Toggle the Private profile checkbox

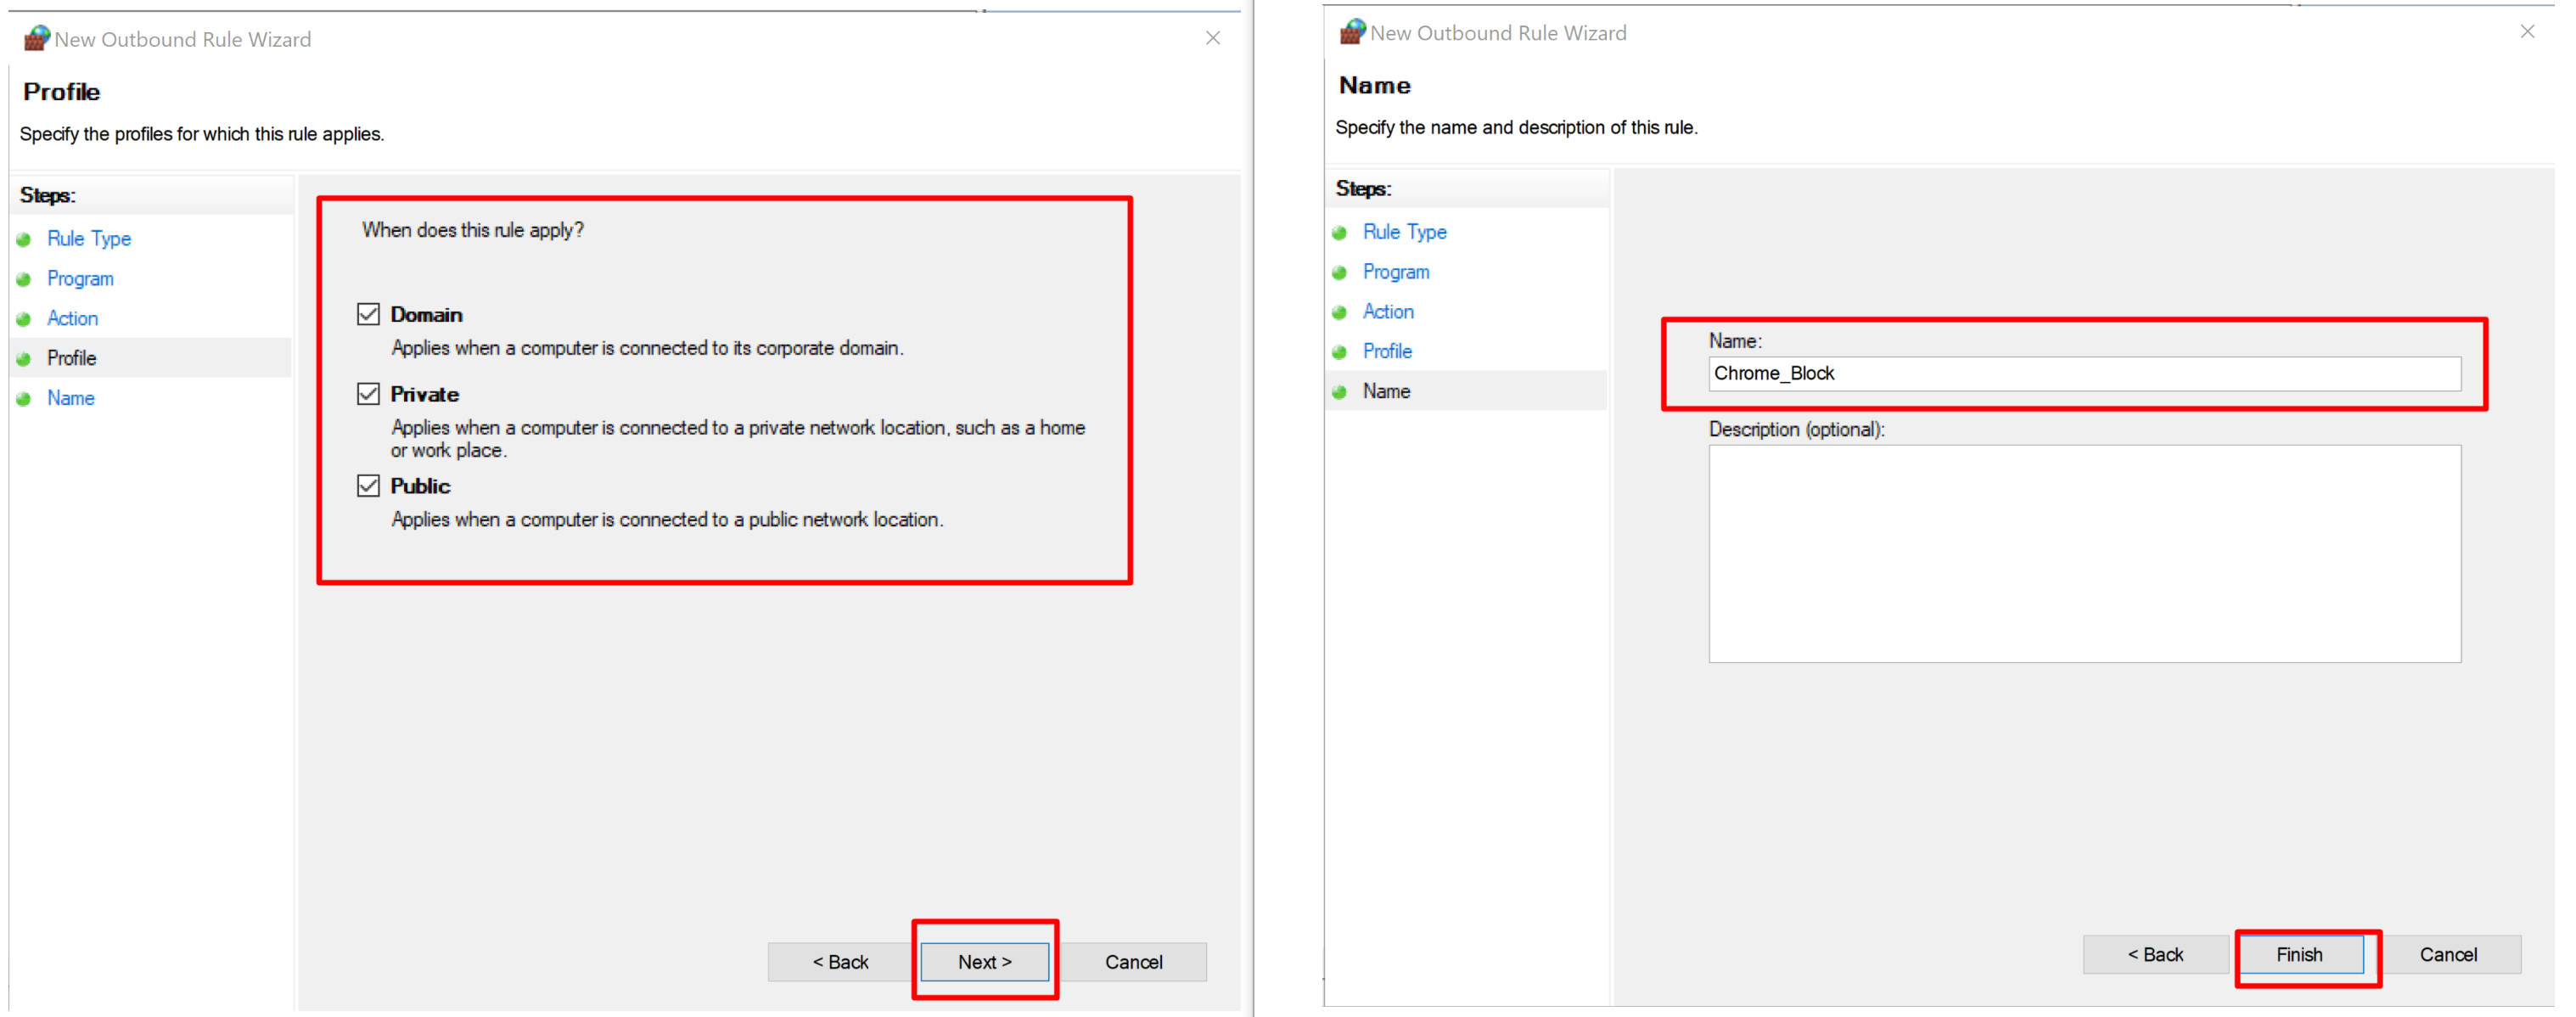[368, 394]
